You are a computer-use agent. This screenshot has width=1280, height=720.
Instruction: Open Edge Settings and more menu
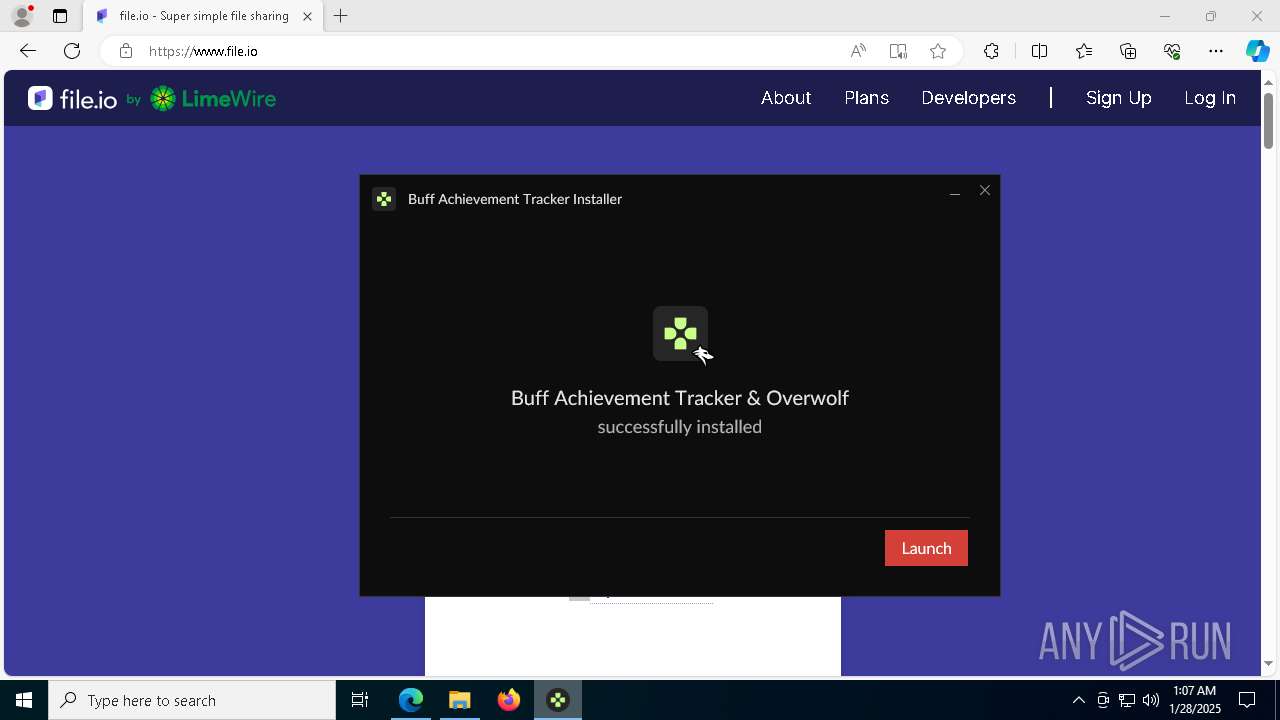point(1216,51)
